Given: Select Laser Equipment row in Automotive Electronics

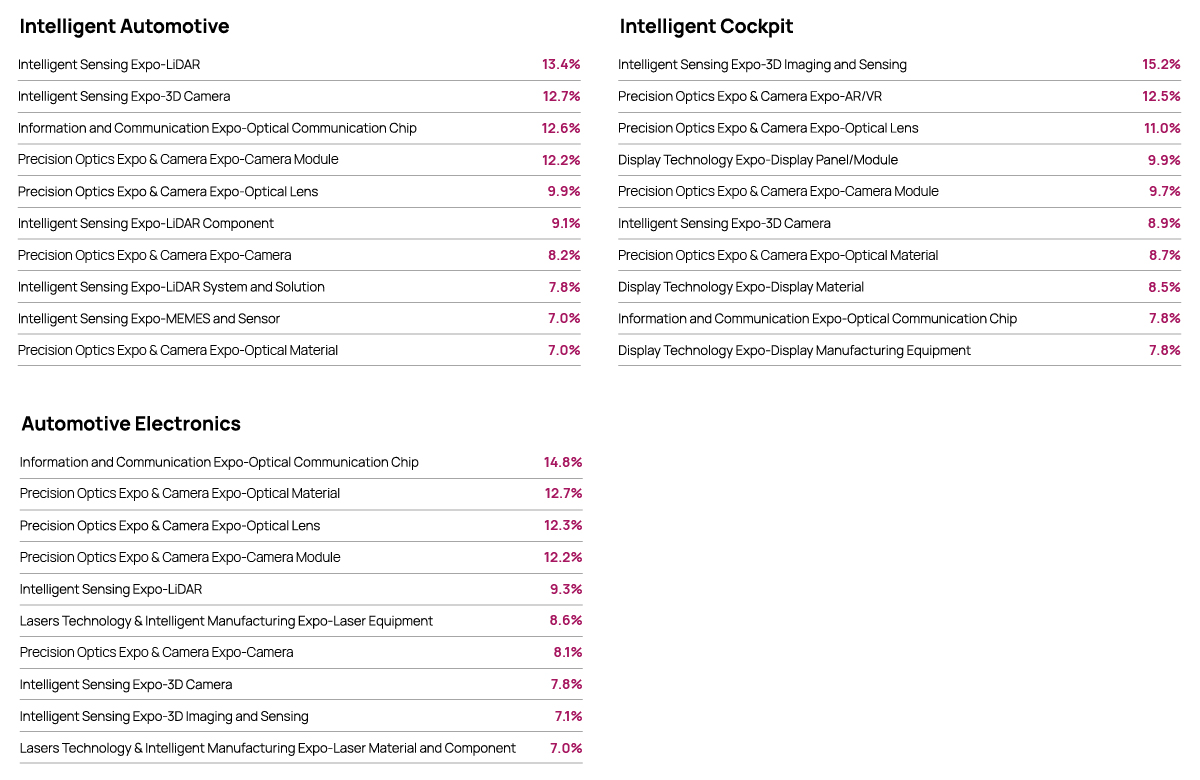Looking at the screenshot, I should click(x=301, y=621).
